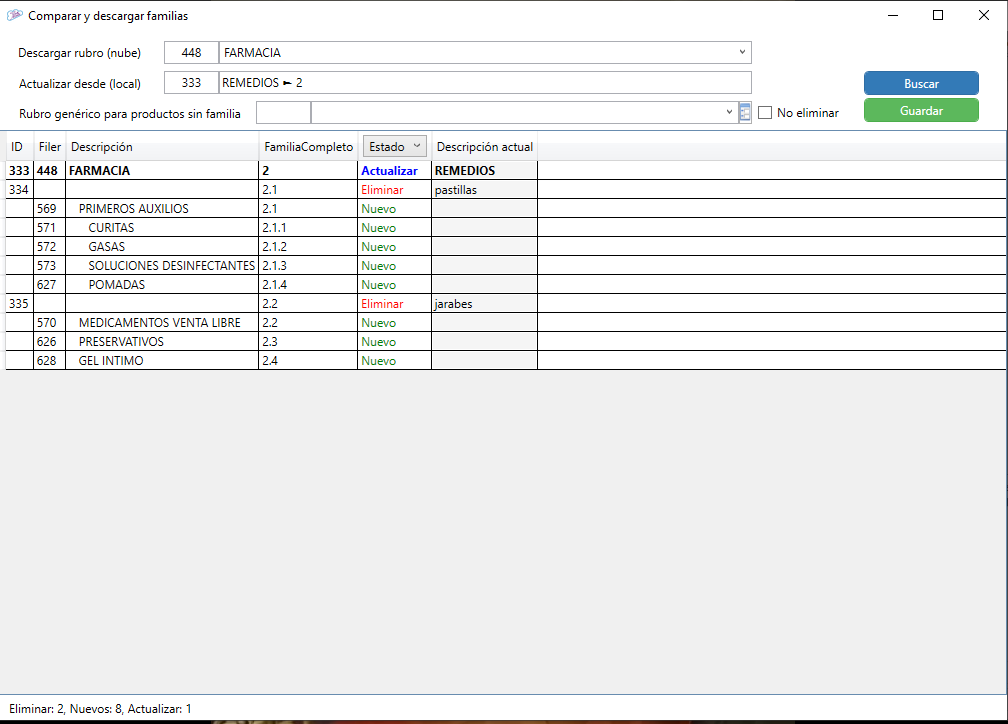Screen dimensions: 1008x724
Task: Close the Comparar y descargar familias window
Action: pyautogui.click(x=984, y=15)
